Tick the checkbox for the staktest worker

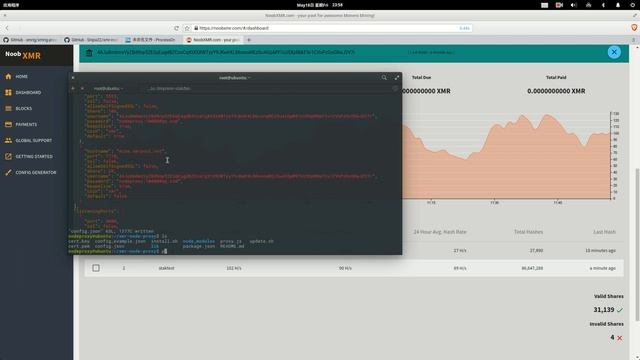[x=96, y=268]
